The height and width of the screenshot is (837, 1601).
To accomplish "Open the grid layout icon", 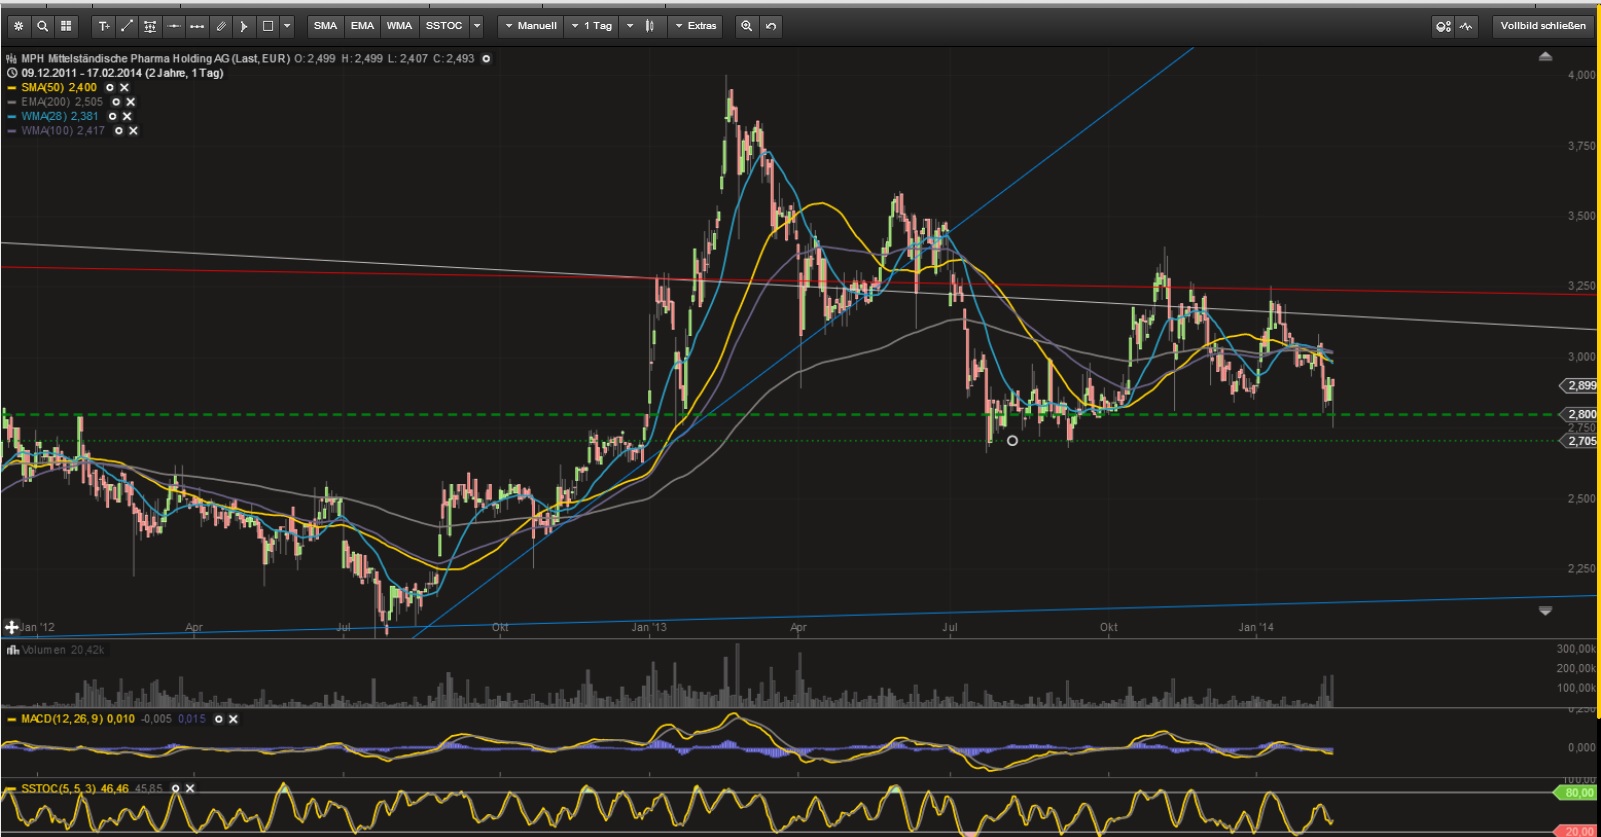I will click(66, 26).
